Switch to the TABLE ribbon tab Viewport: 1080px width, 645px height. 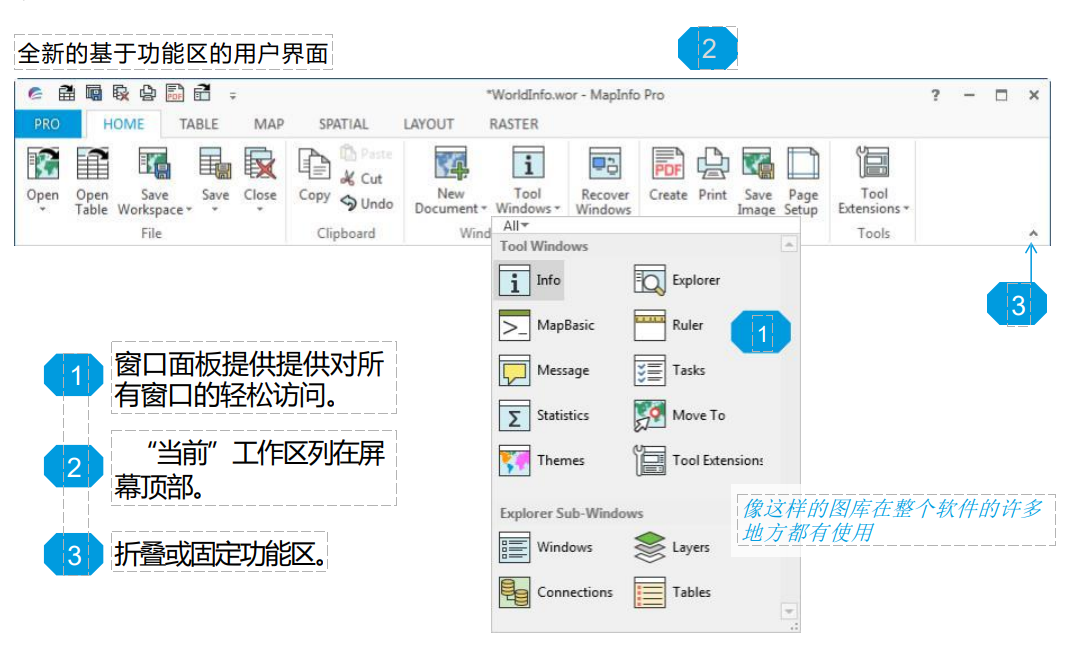[198, 124]
